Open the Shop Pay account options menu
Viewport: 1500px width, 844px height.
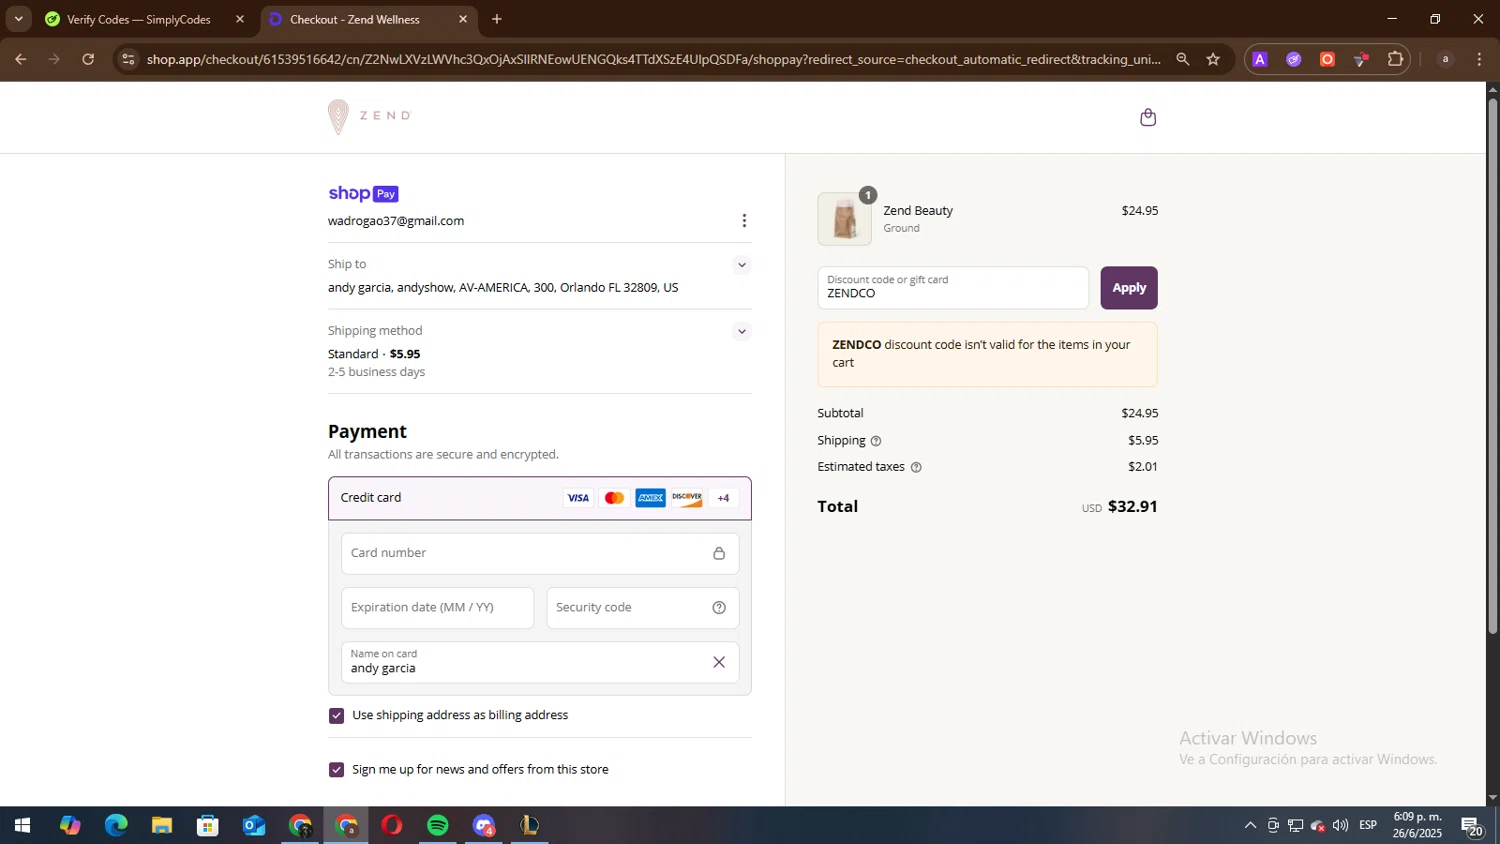point(743,221)
